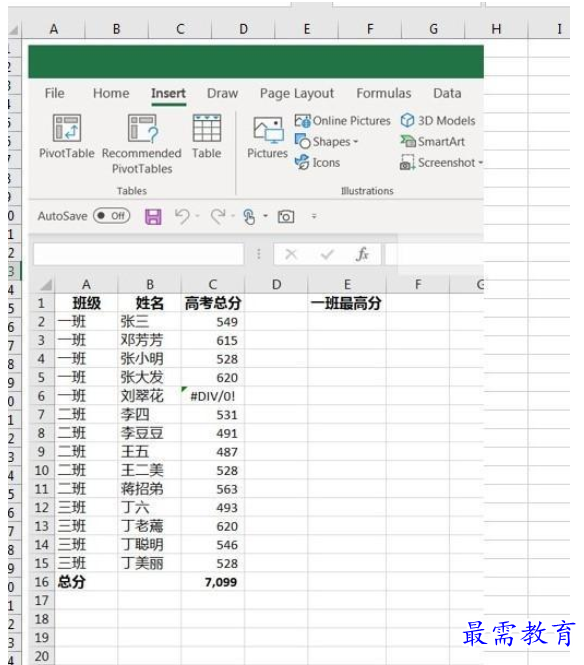
Task: Select the name cell 丁老蔫
Action: pyautogui.click(x=150, y=526)
